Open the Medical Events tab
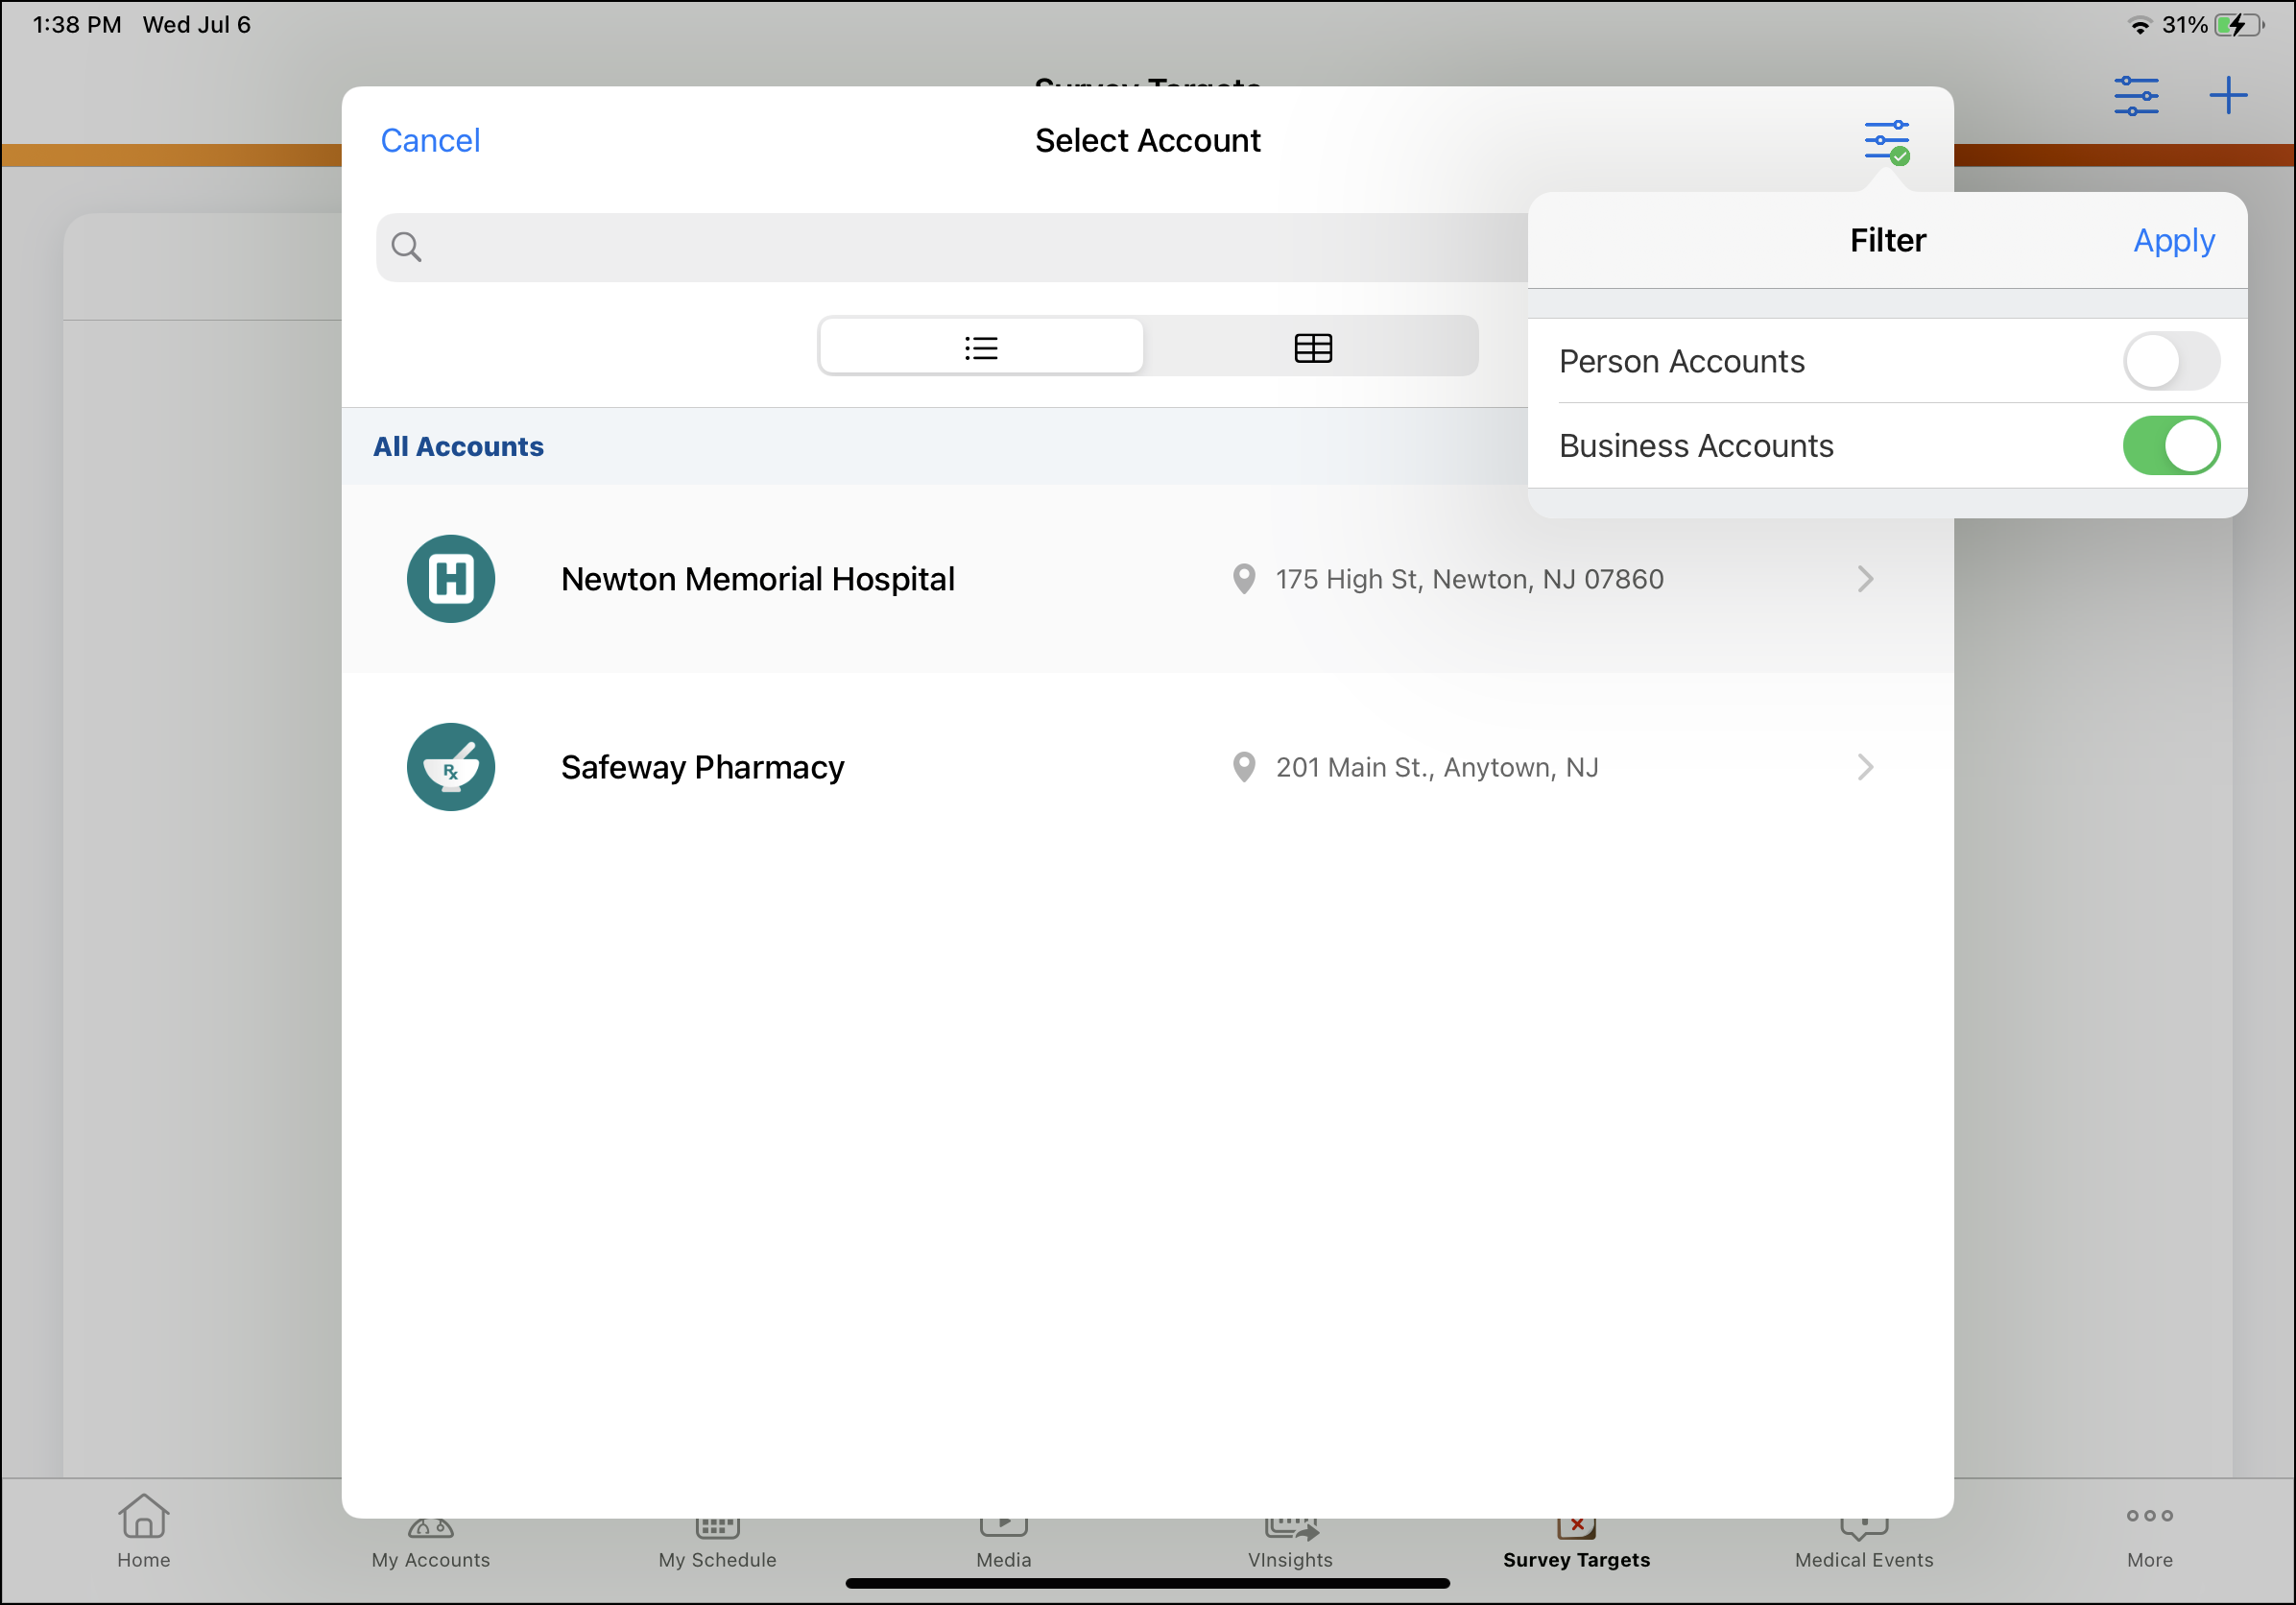The image size is (2296, 1605). point(1863,1559)
